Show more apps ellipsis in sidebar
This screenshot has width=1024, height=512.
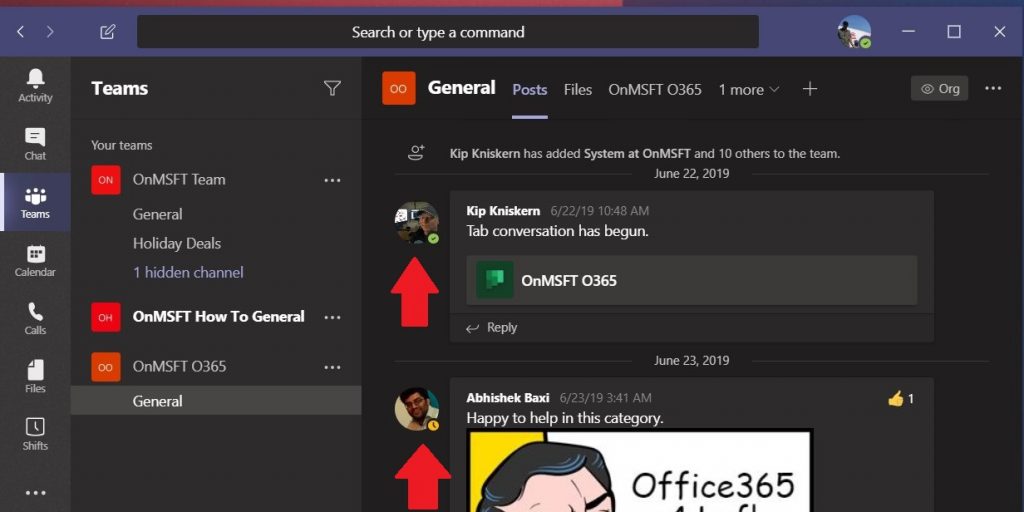35,493
